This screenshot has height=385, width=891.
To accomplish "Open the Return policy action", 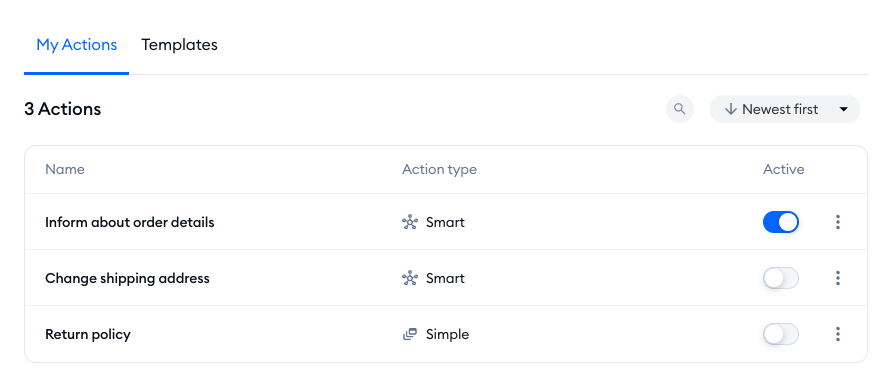I will pyautogui.click(x=88, y=334).
